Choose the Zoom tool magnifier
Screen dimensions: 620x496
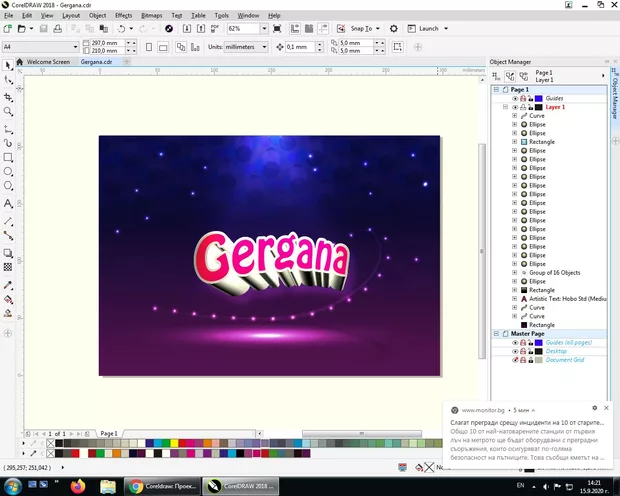tap(8, 112)
